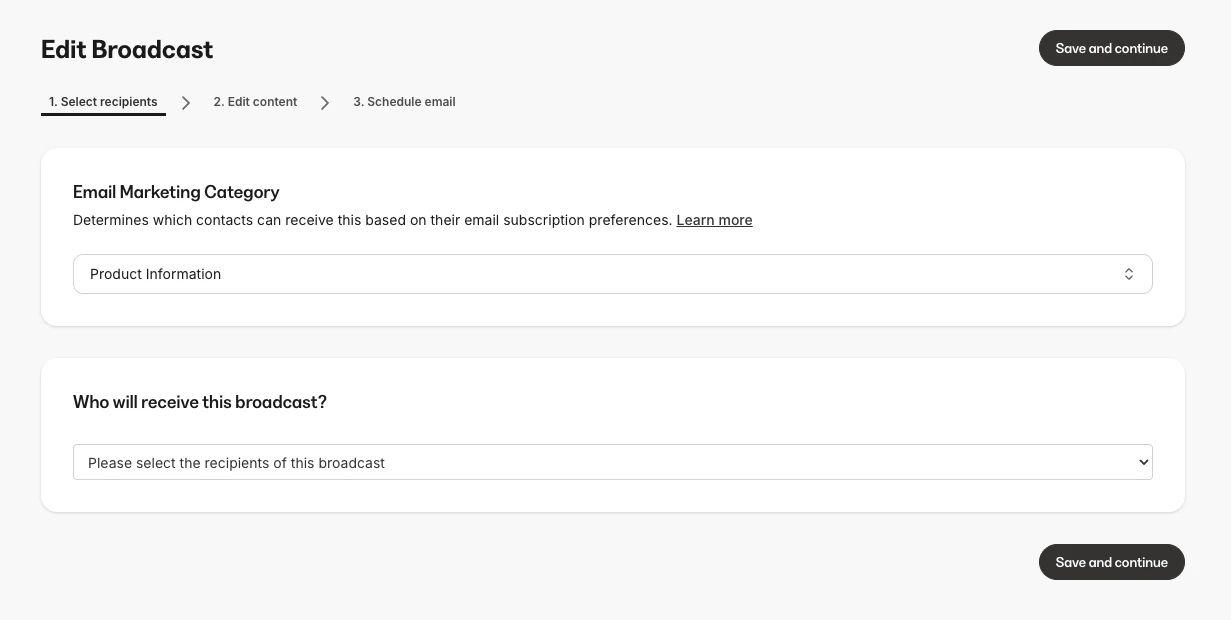The width and height of the screenshot is (1231, 620).
Task: Click the 'Please select the recipients' placeholder text
Action: point(236,463)
